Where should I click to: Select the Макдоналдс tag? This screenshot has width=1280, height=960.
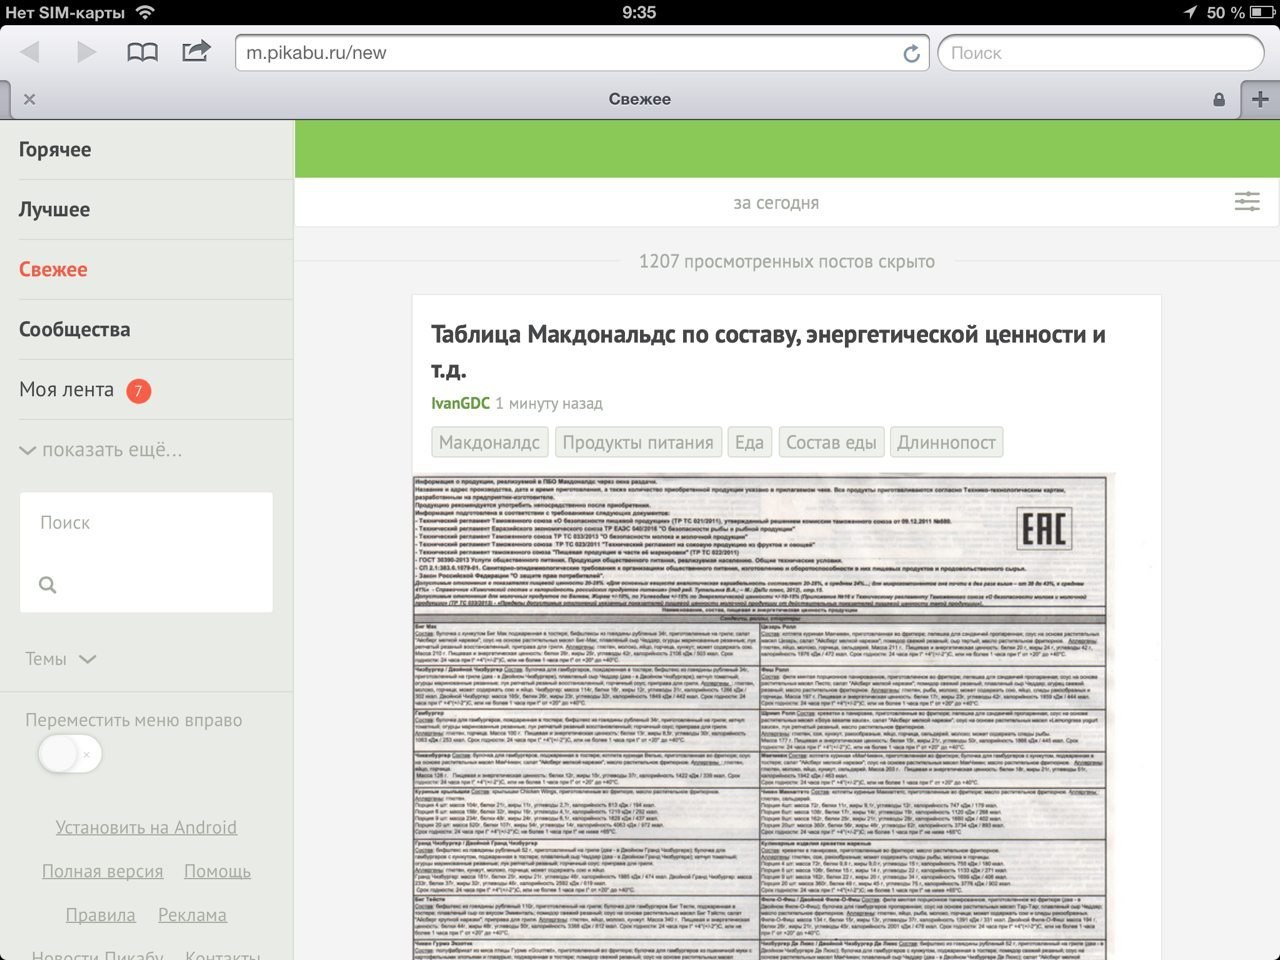click(x=490, y=442)
